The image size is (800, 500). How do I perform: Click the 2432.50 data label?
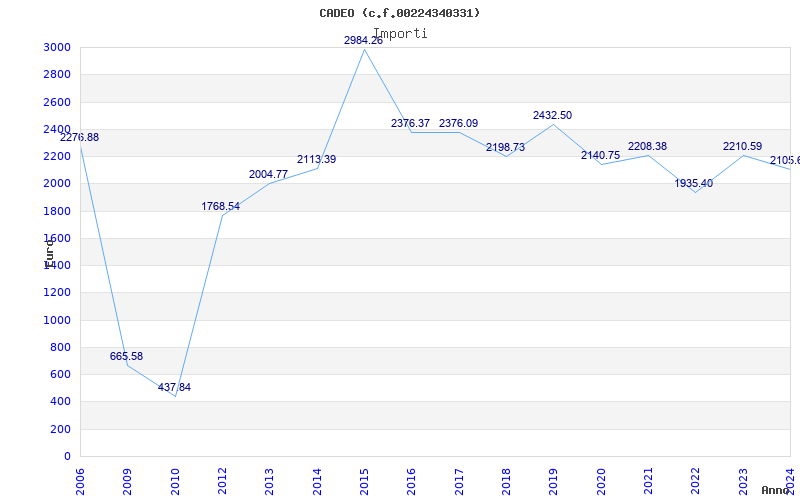(553, 115)
